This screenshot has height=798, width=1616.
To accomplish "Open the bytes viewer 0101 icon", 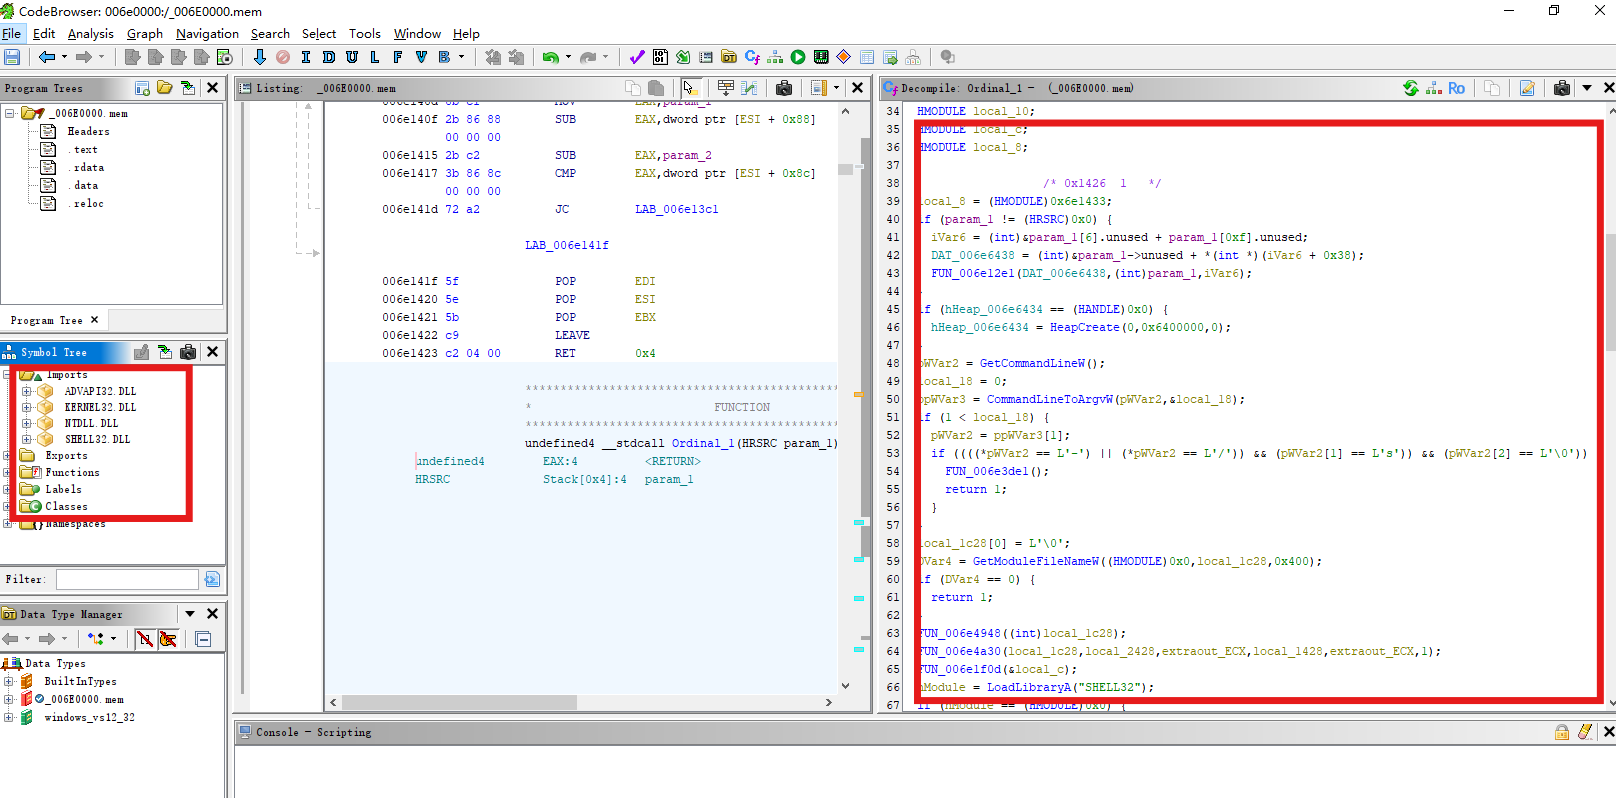I will [x=660, y=57].
